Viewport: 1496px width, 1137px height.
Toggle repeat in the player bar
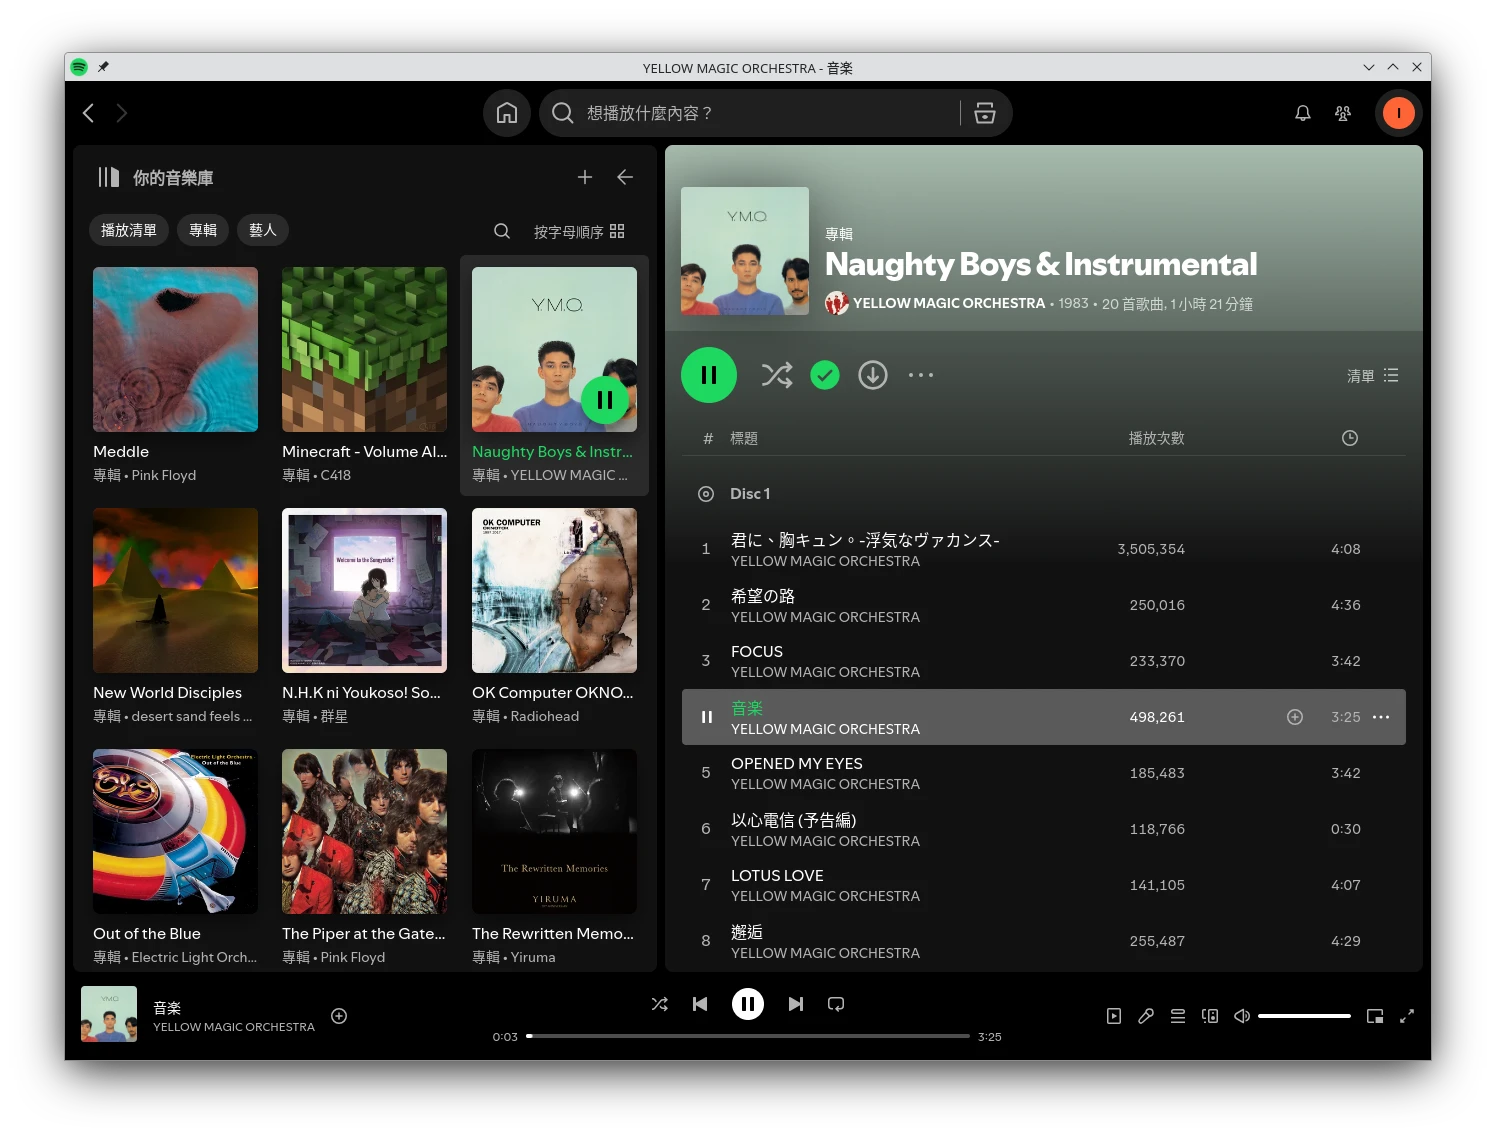(x=836, y=1004)
